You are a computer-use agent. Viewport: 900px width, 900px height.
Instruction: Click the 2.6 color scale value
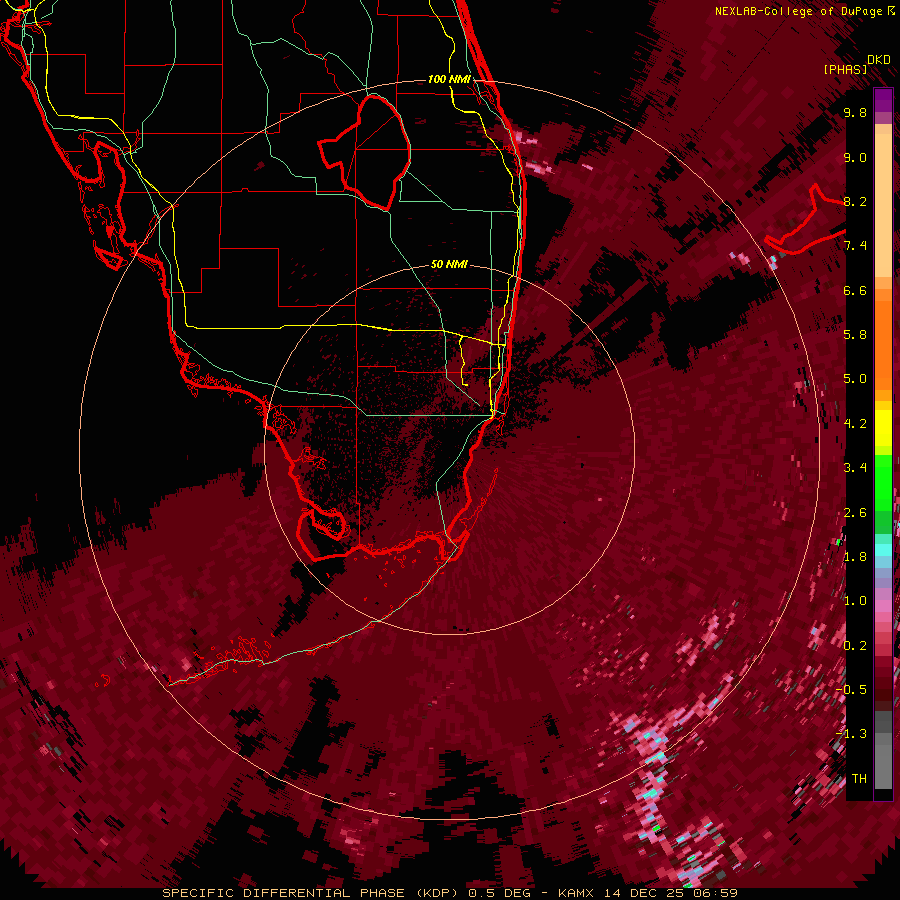coord(855,513)
